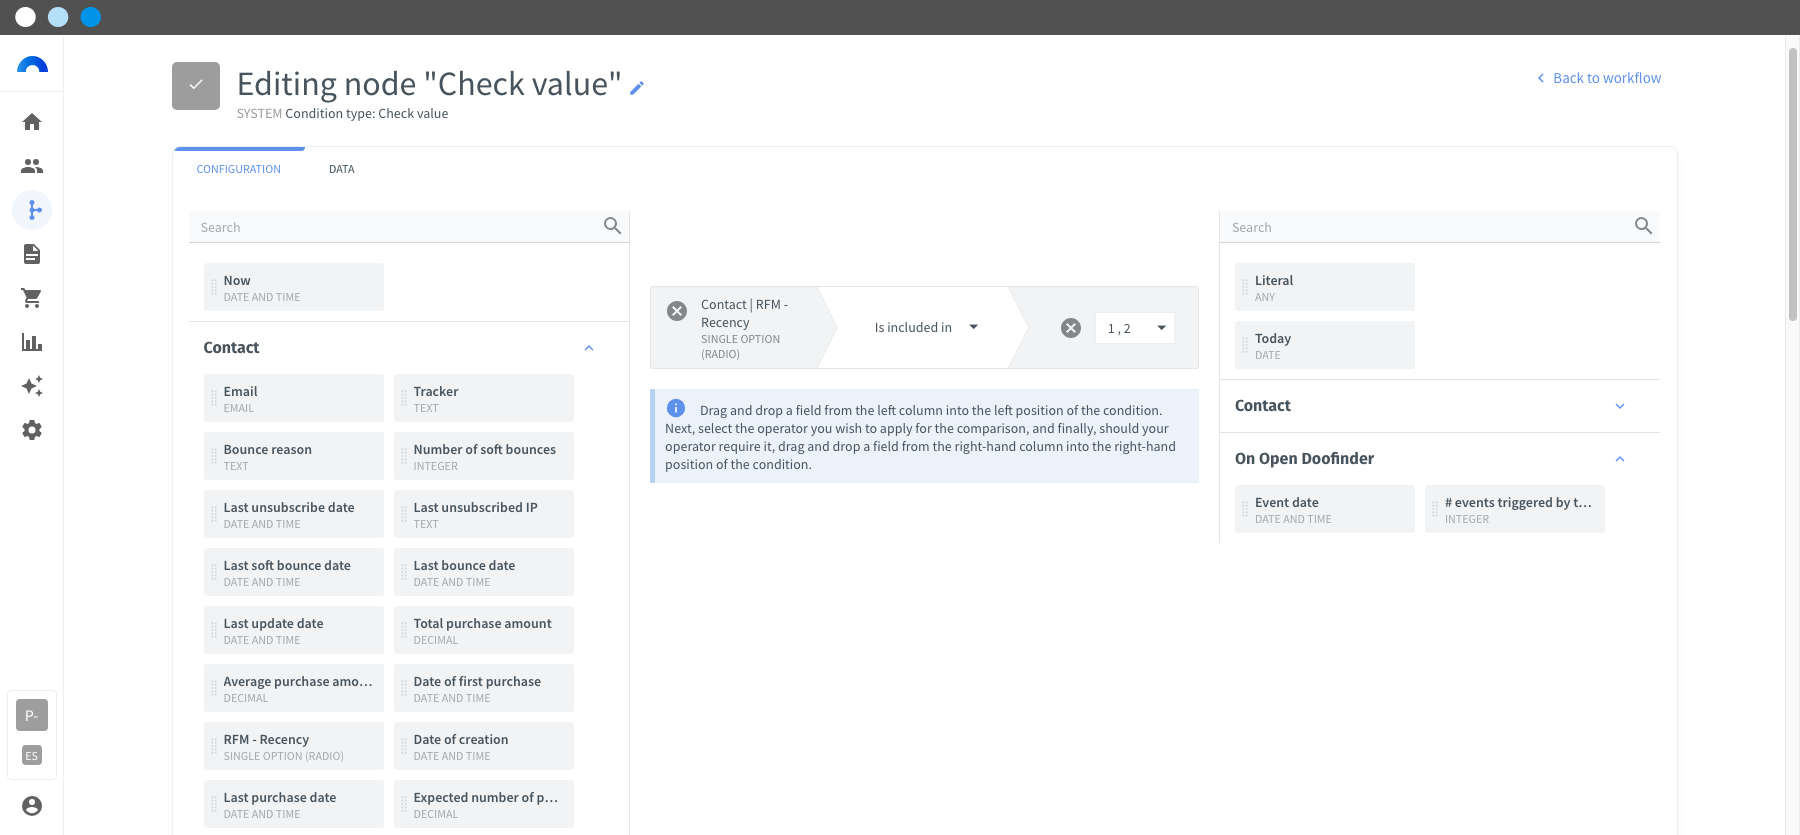Screen dimensions: 1800x835
Task: Click the AI sparkle icon in sidebar
Action: point(32,386)
